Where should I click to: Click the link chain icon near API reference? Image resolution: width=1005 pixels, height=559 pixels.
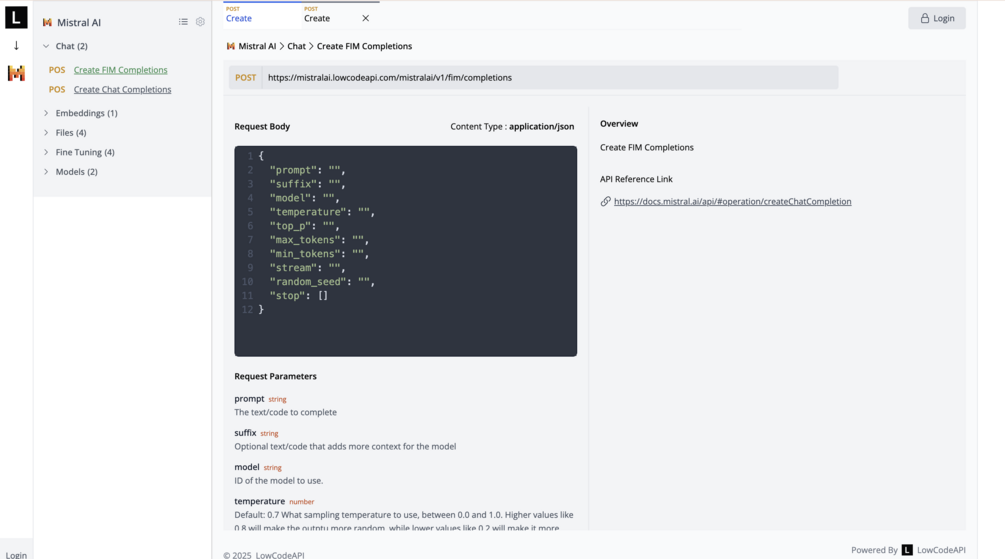point(605,202)
